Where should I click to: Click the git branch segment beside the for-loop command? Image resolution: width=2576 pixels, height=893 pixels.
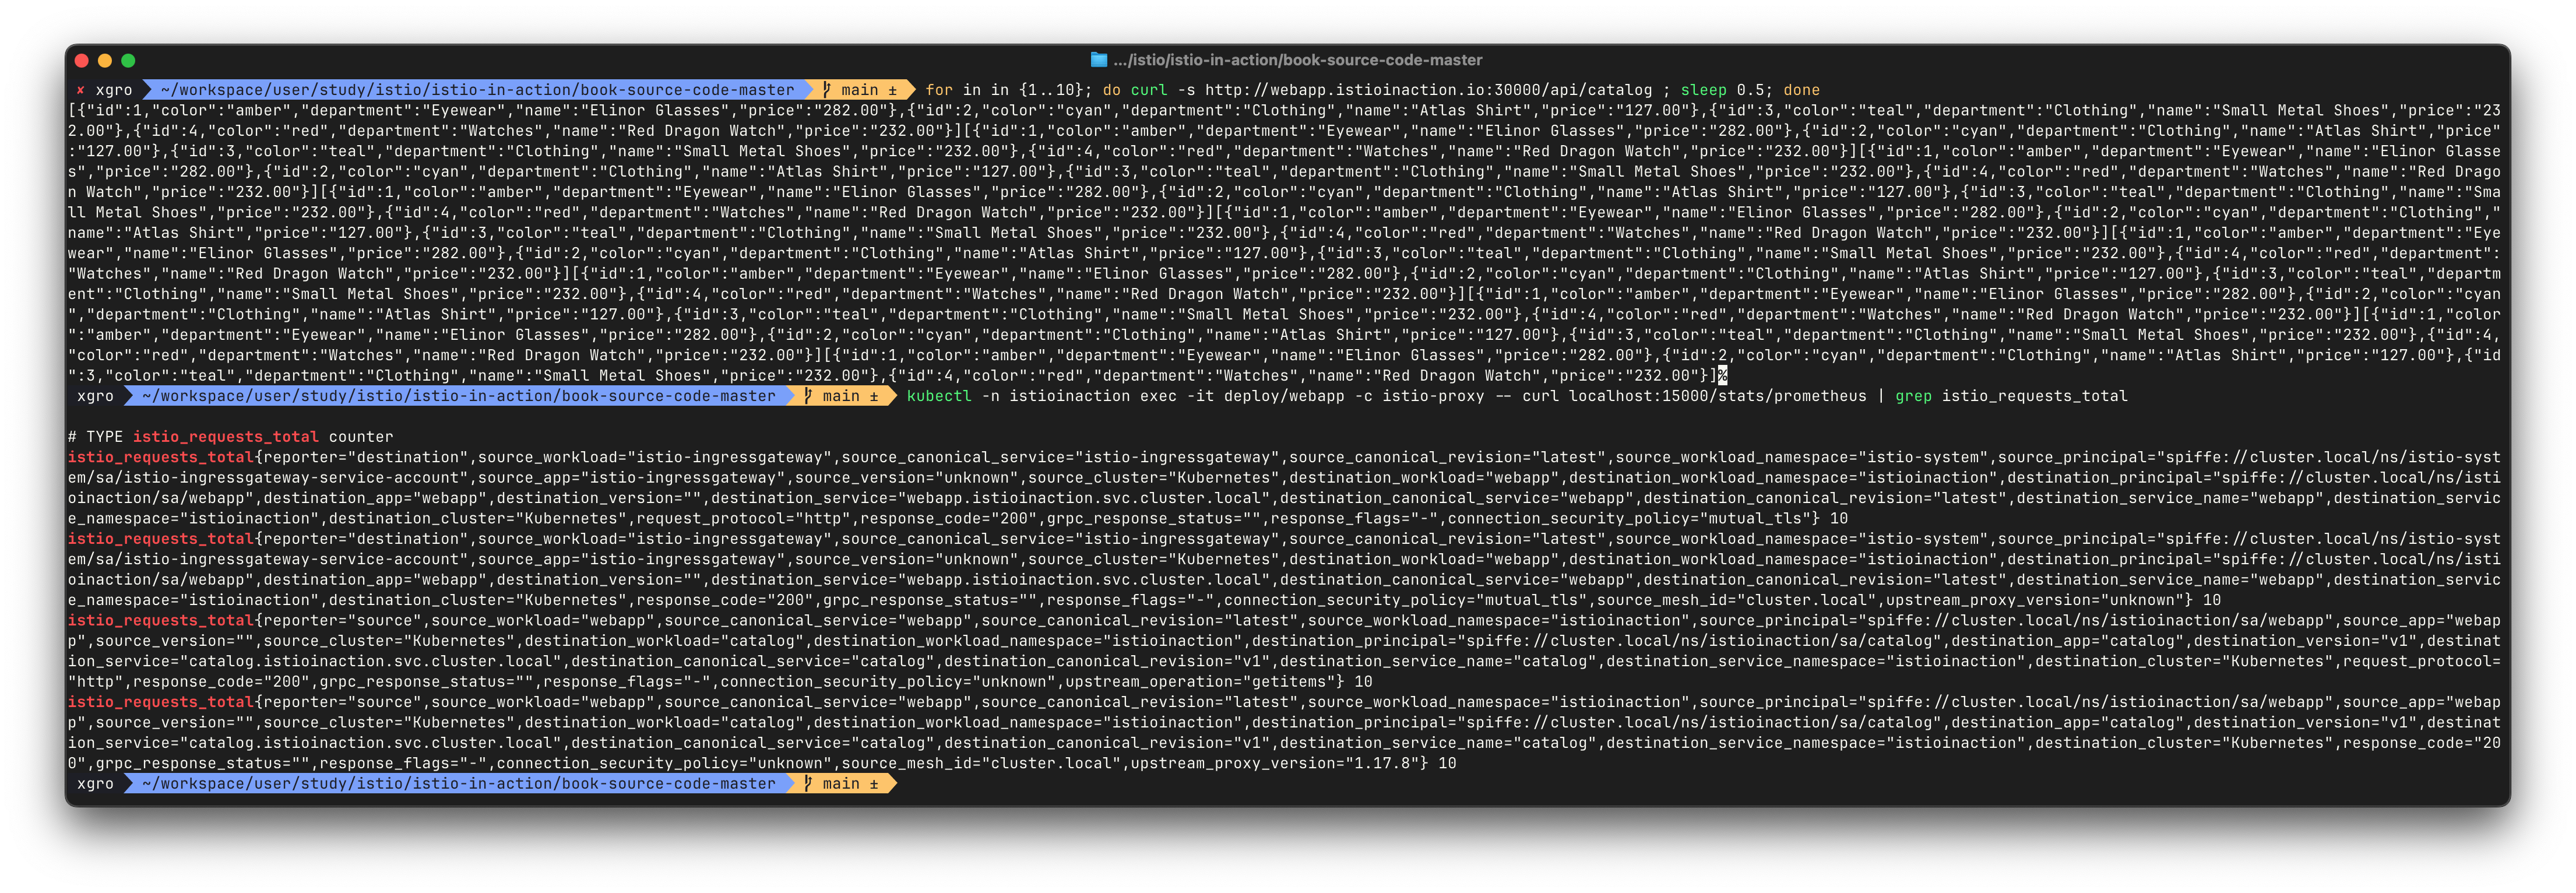(860, 90)
